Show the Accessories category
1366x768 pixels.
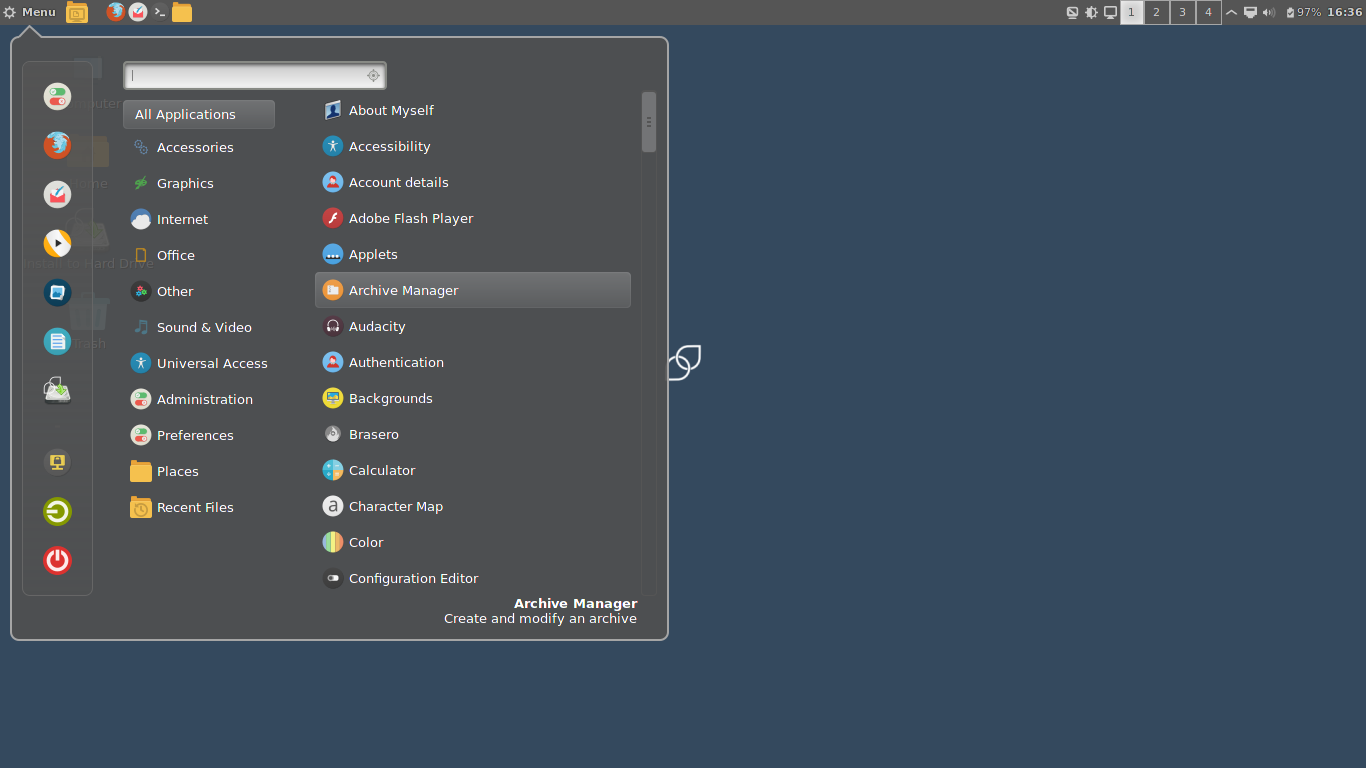tap(199, 147)
